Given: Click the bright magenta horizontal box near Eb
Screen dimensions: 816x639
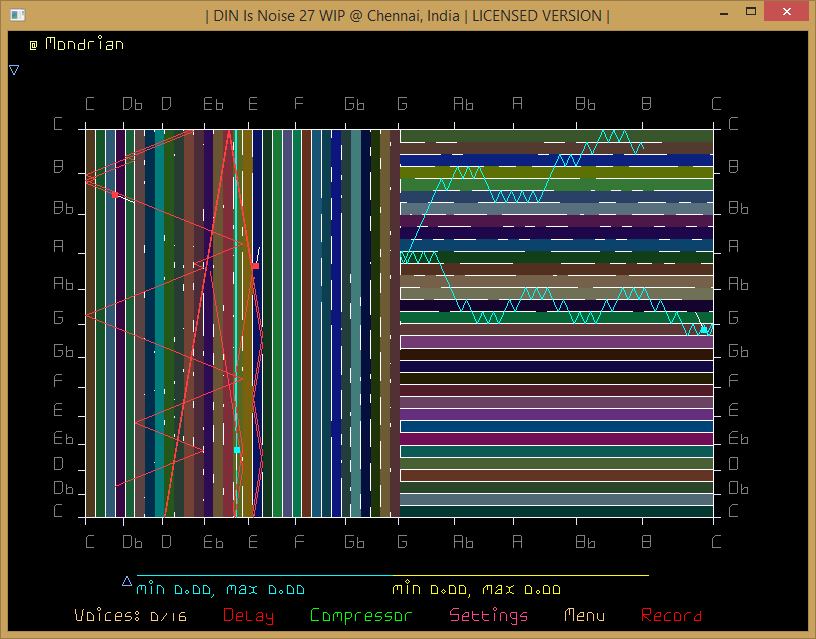Looking at the screenshot, I should pos(556,438).
